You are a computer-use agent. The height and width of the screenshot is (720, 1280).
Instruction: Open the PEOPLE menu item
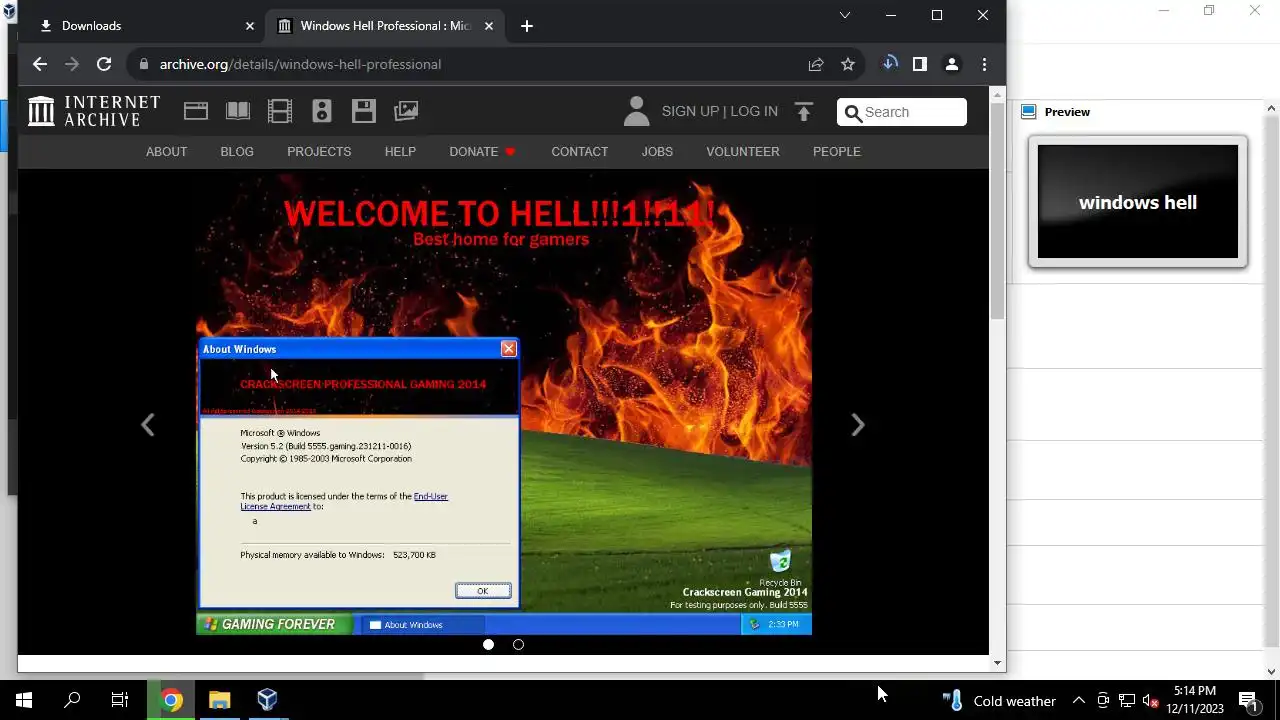click(837, 152)
